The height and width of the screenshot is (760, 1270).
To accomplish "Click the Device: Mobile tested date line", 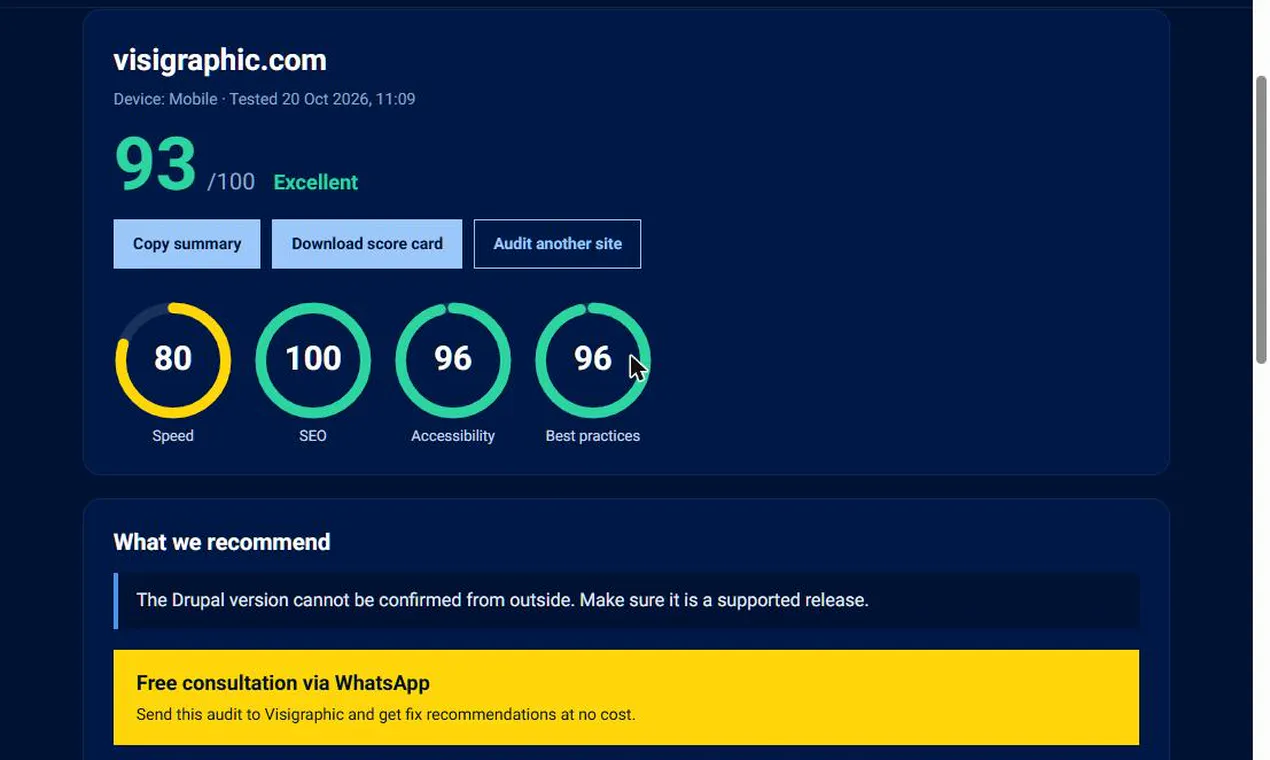I will coord(264,99).
